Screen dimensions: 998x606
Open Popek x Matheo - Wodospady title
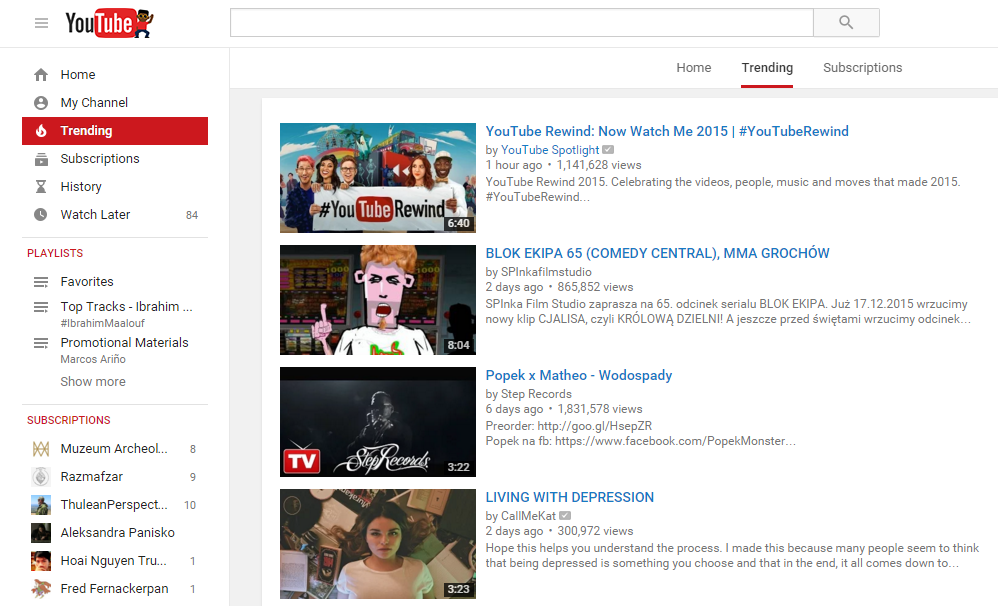579,376
